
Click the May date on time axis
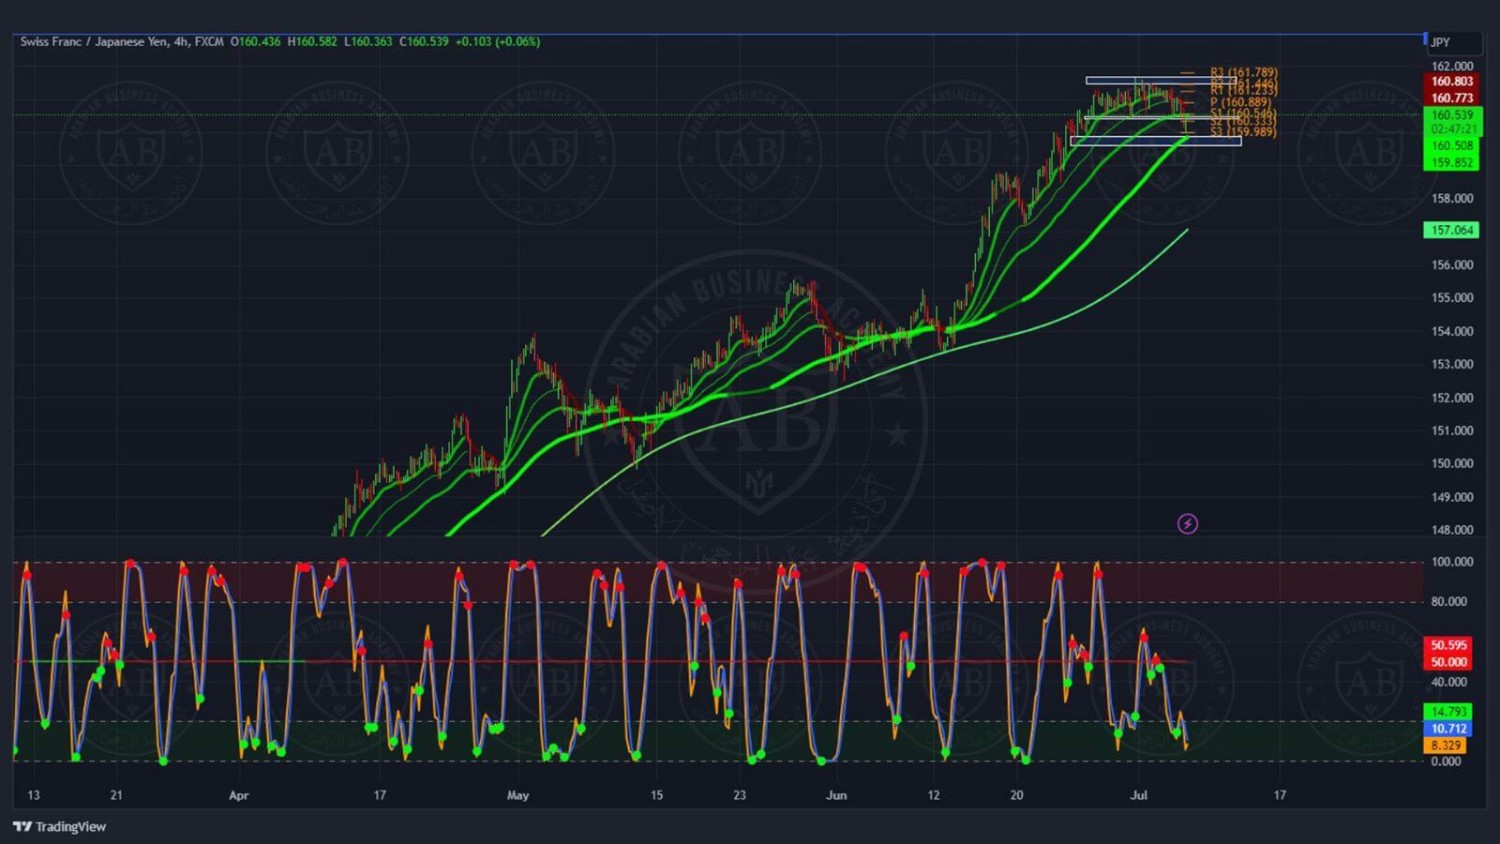pos(518,796)
